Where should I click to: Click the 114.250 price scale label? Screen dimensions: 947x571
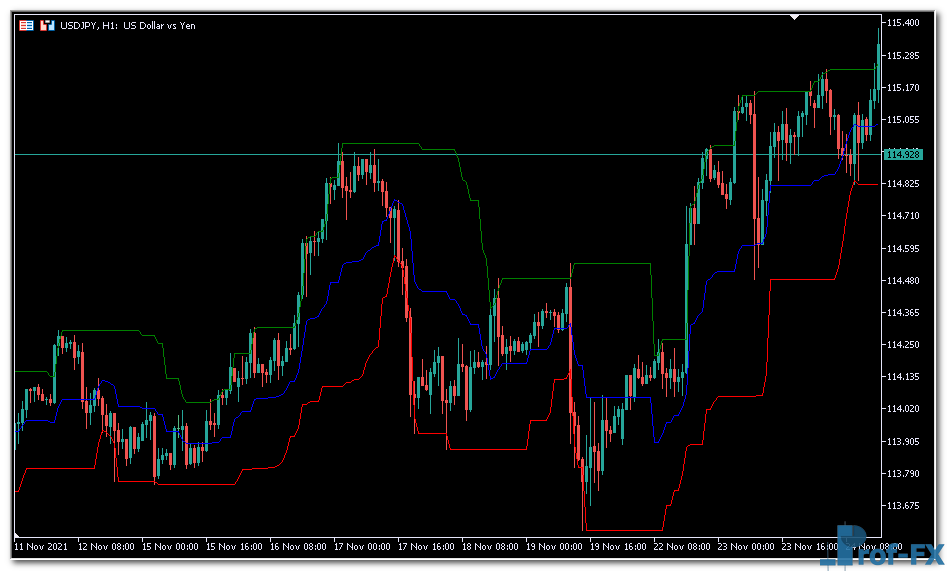[x=903, y=345]
